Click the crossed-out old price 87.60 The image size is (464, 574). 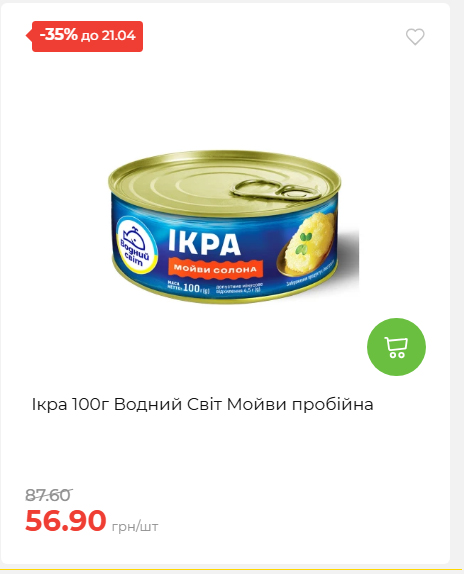click(48, 496)
